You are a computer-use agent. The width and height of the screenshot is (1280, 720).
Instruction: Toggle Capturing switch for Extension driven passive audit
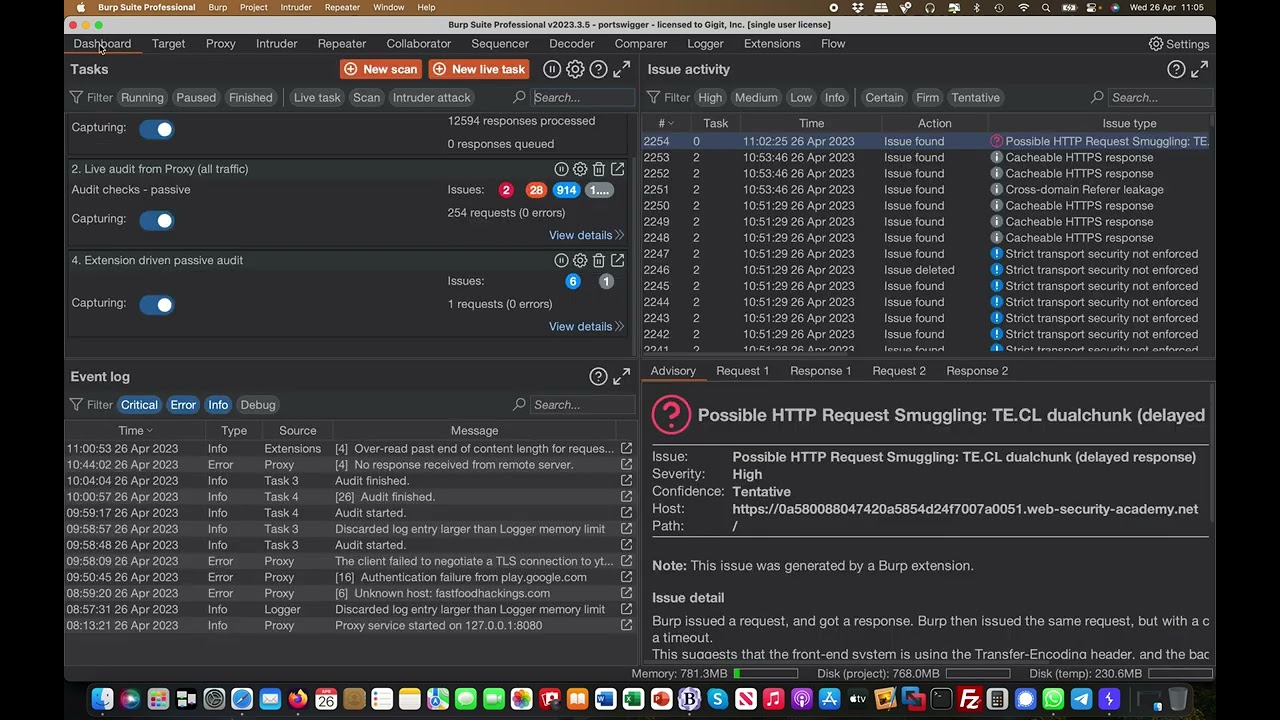[x=156, y=304]
